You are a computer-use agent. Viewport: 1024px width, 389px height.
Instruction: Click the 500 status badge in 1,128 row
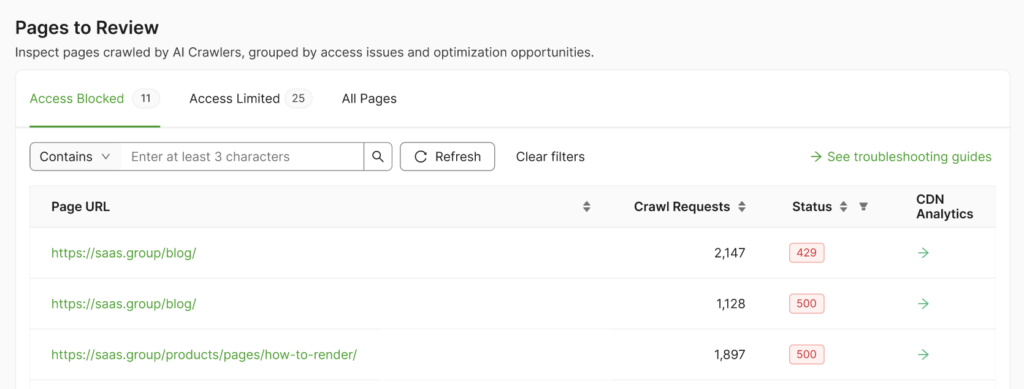(x=807, y=303)
